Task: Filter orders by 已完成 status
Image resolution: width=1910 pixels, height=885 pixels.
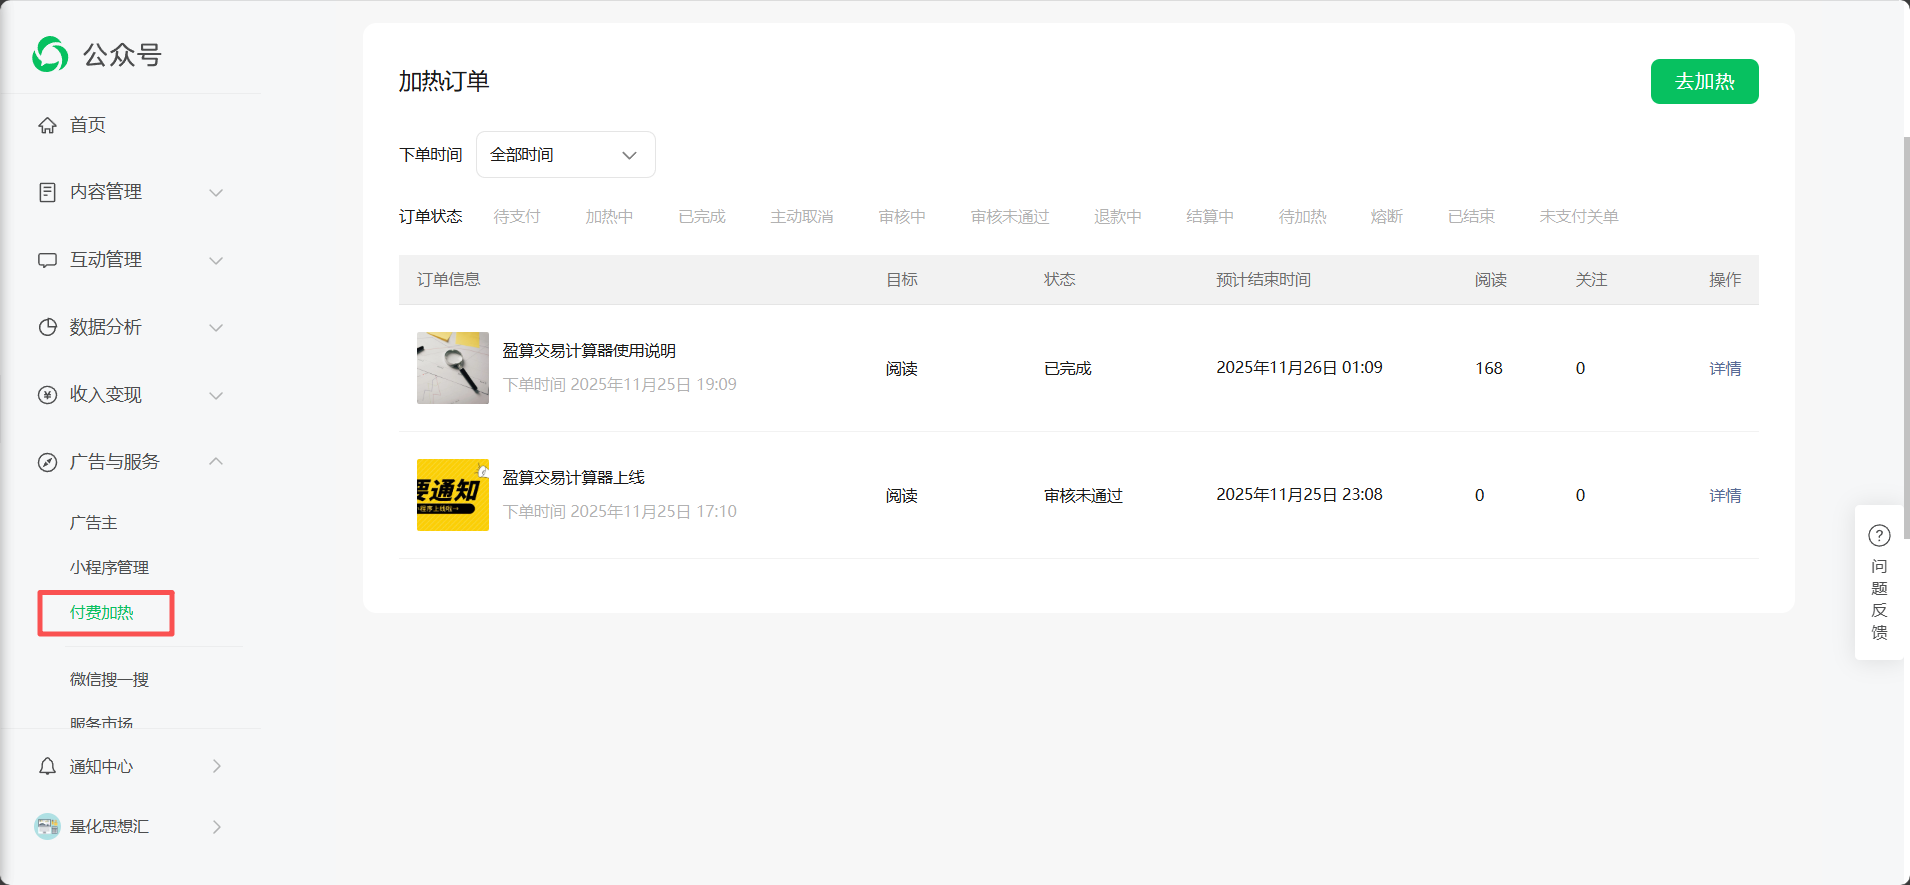Action: pos(701,217)
